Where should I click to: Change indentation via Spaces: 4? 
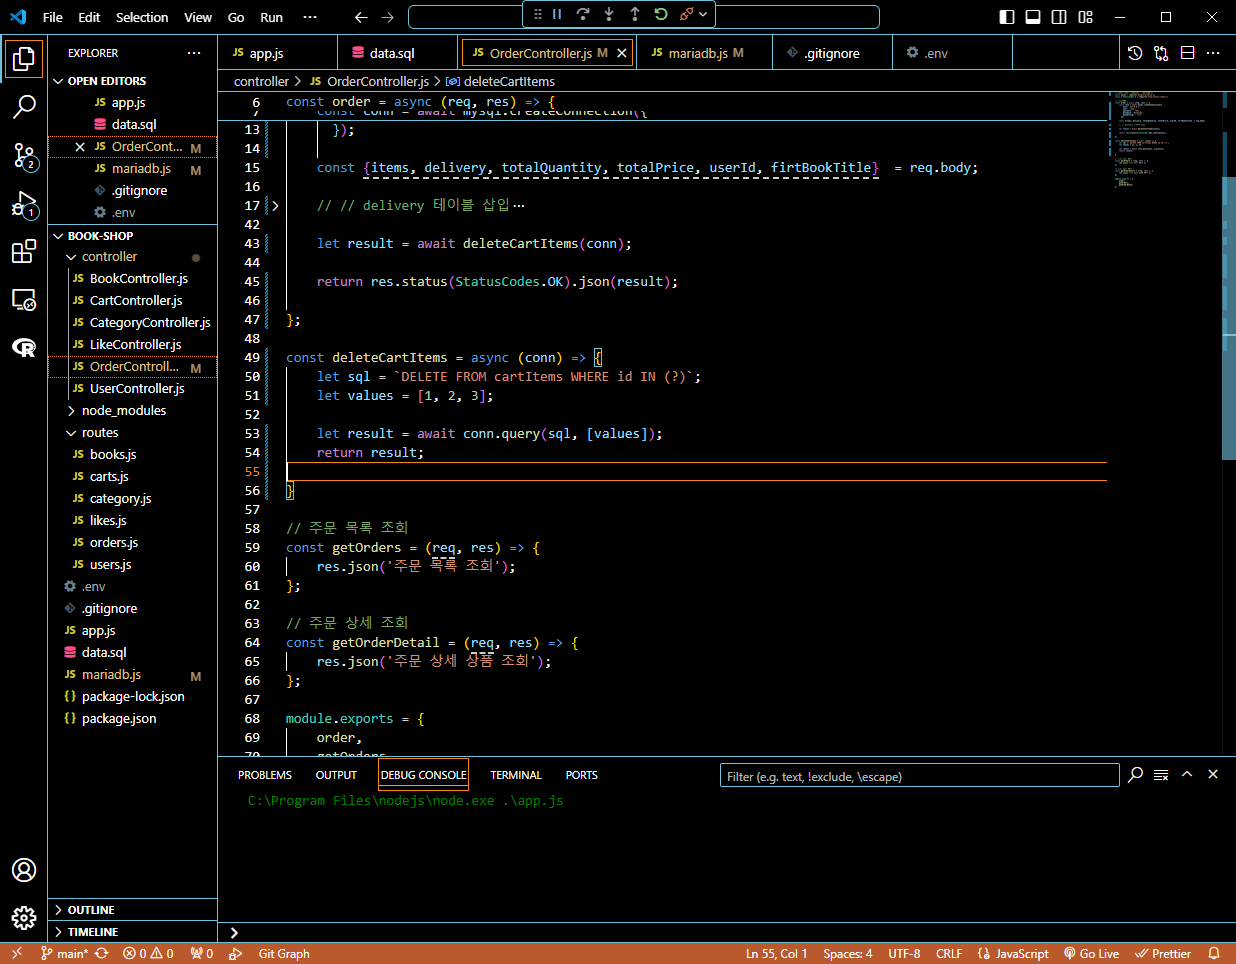pyautogui.click(x=848, y=953)
